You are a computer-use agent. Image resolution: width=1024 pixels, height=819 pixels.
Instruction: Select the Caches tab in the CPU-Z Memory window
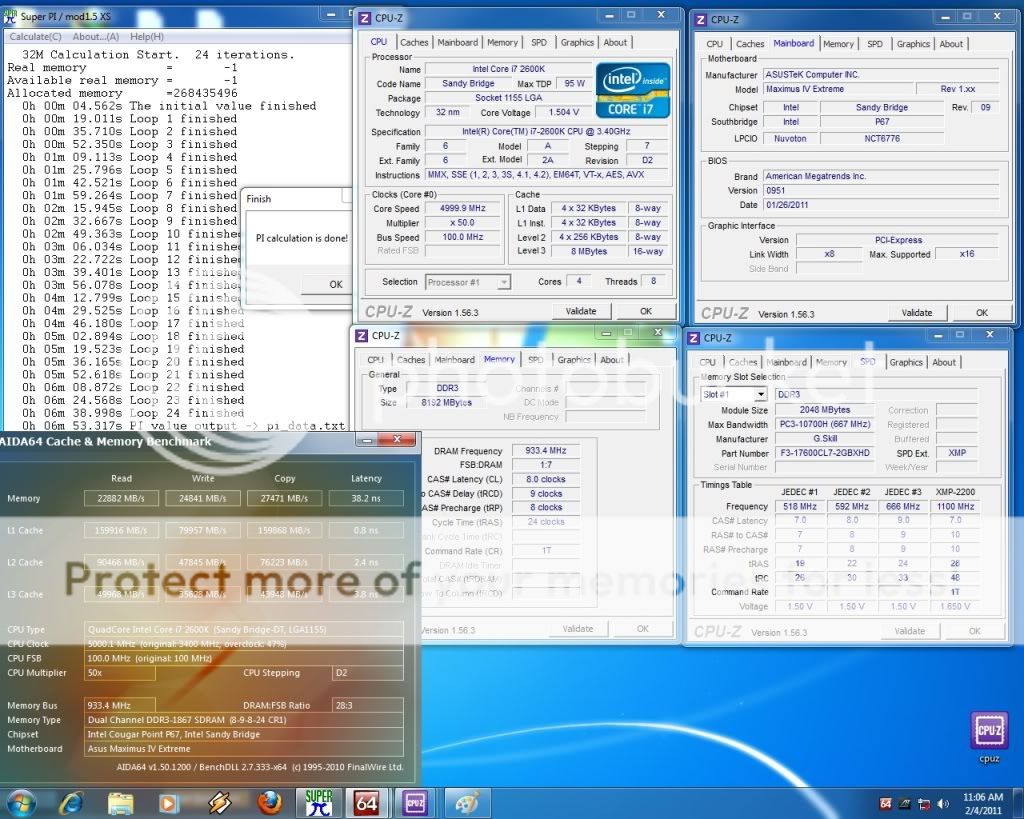[411, 360]
